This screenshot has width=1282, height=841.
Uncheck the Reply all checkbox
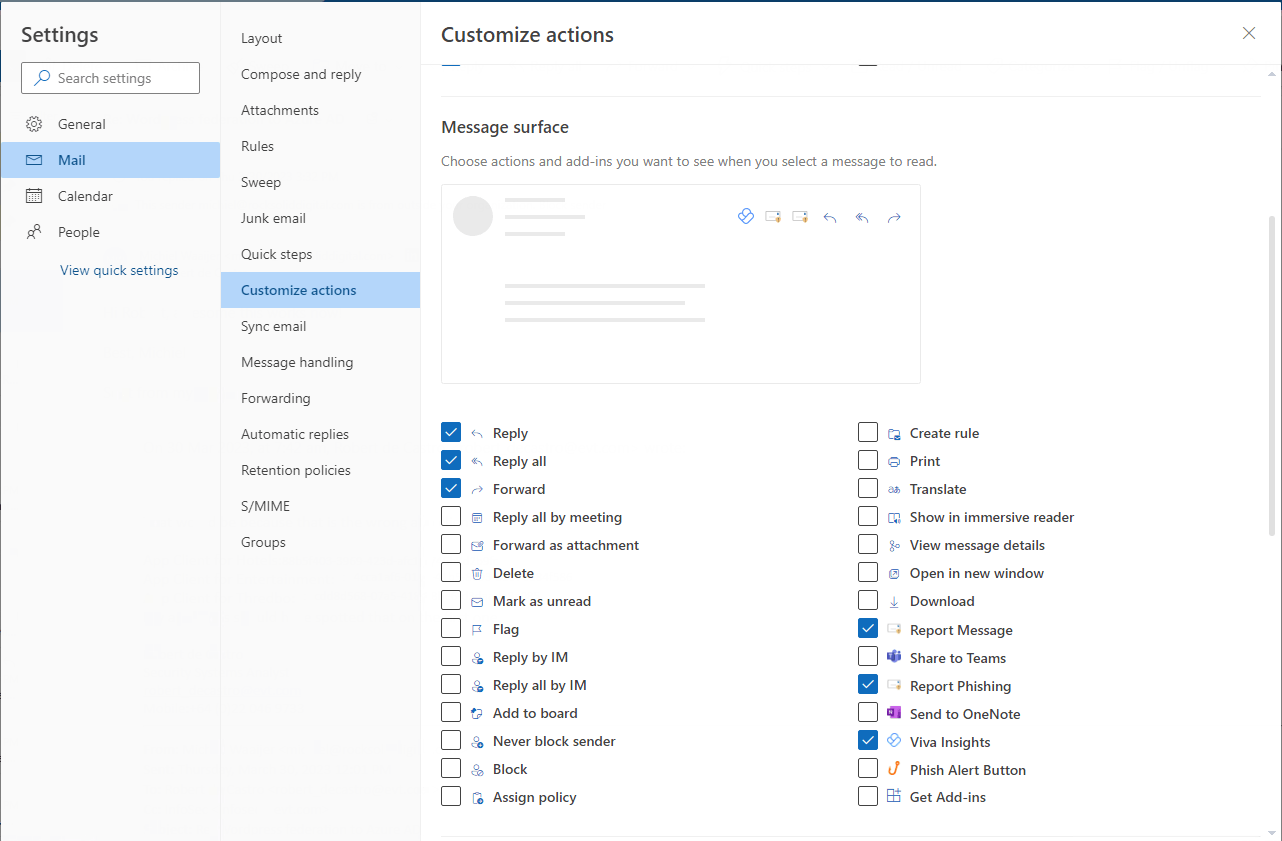(x=451, y=460)
